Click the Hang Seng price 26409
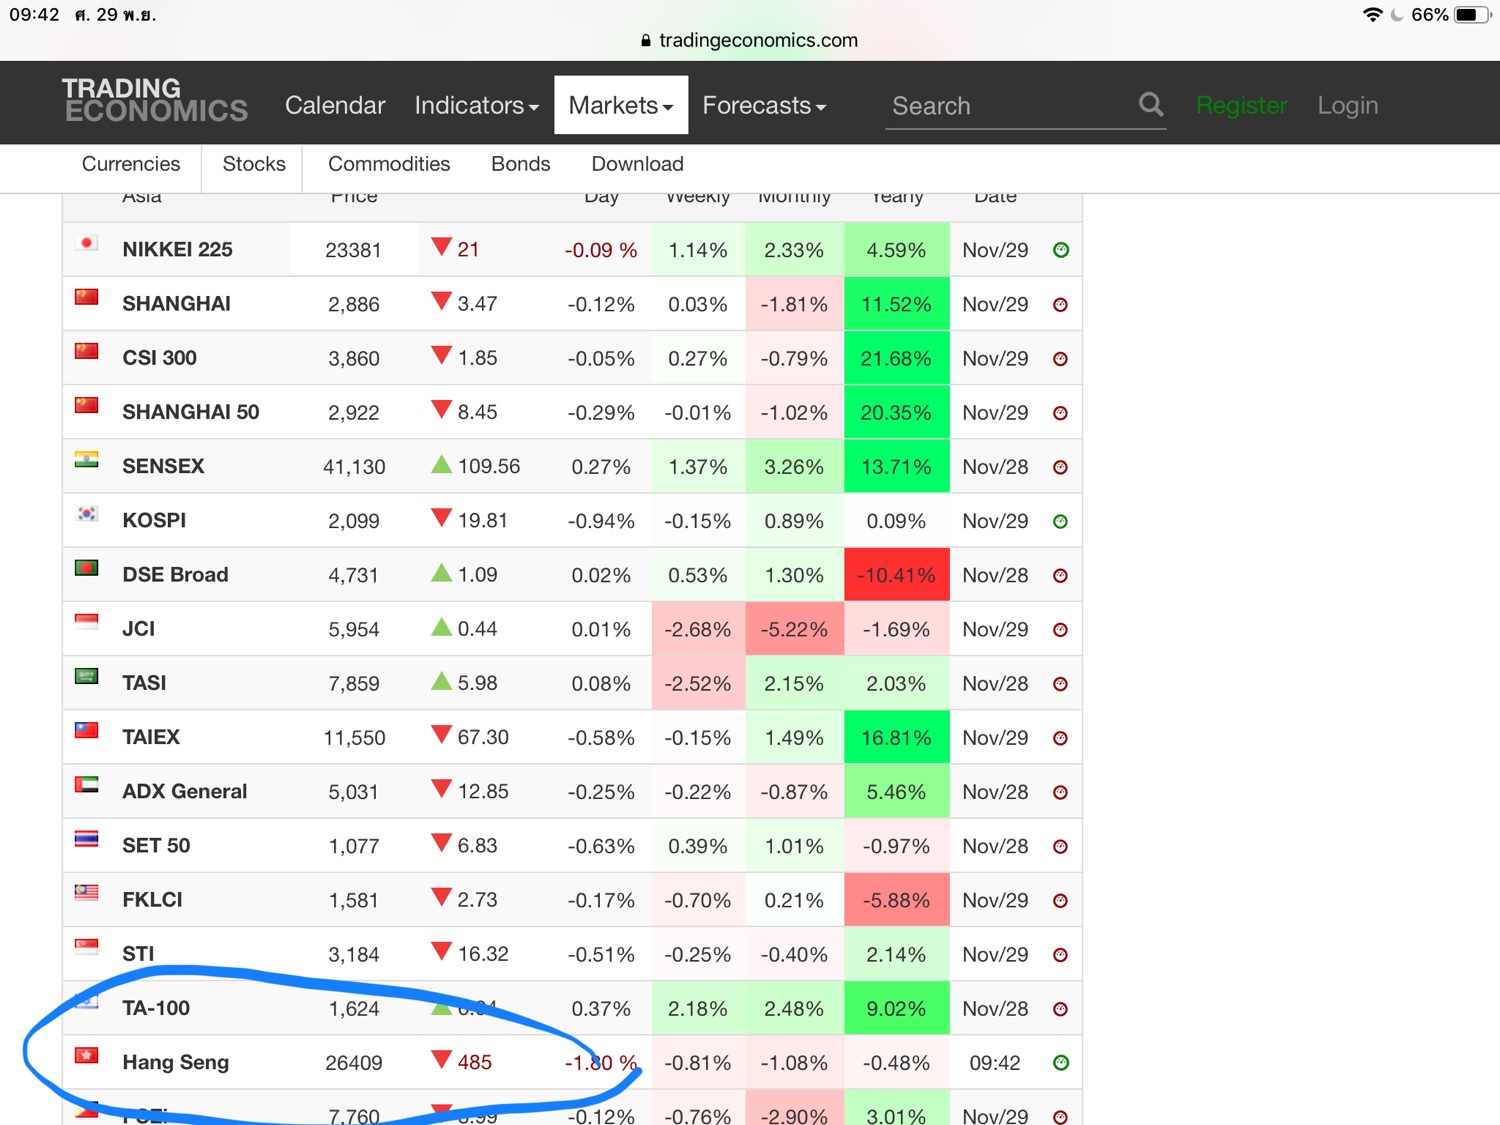 (x=354, y=1062)
